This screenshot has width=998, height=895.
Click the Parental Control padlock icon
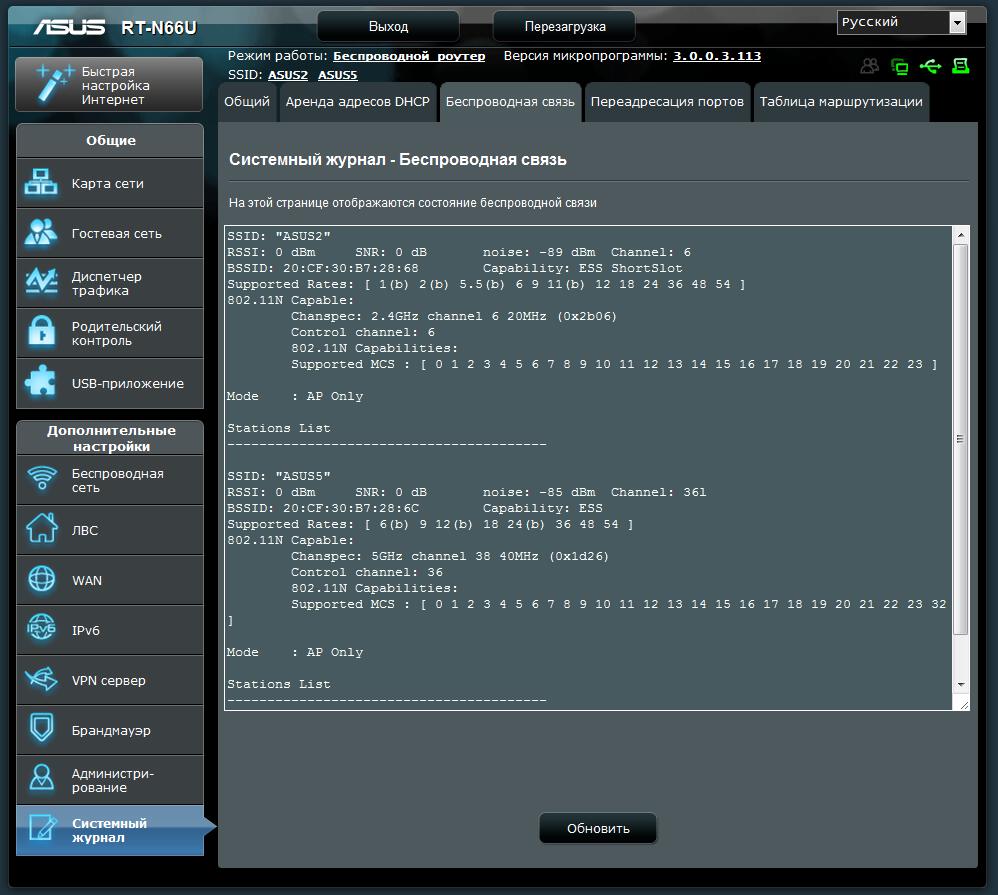[x=41, y=332]
